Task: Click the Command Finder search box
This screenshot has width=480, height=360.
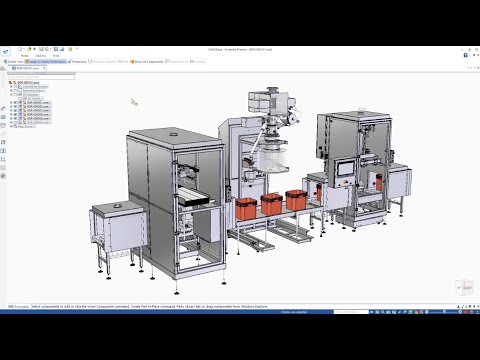Action: 351,312
